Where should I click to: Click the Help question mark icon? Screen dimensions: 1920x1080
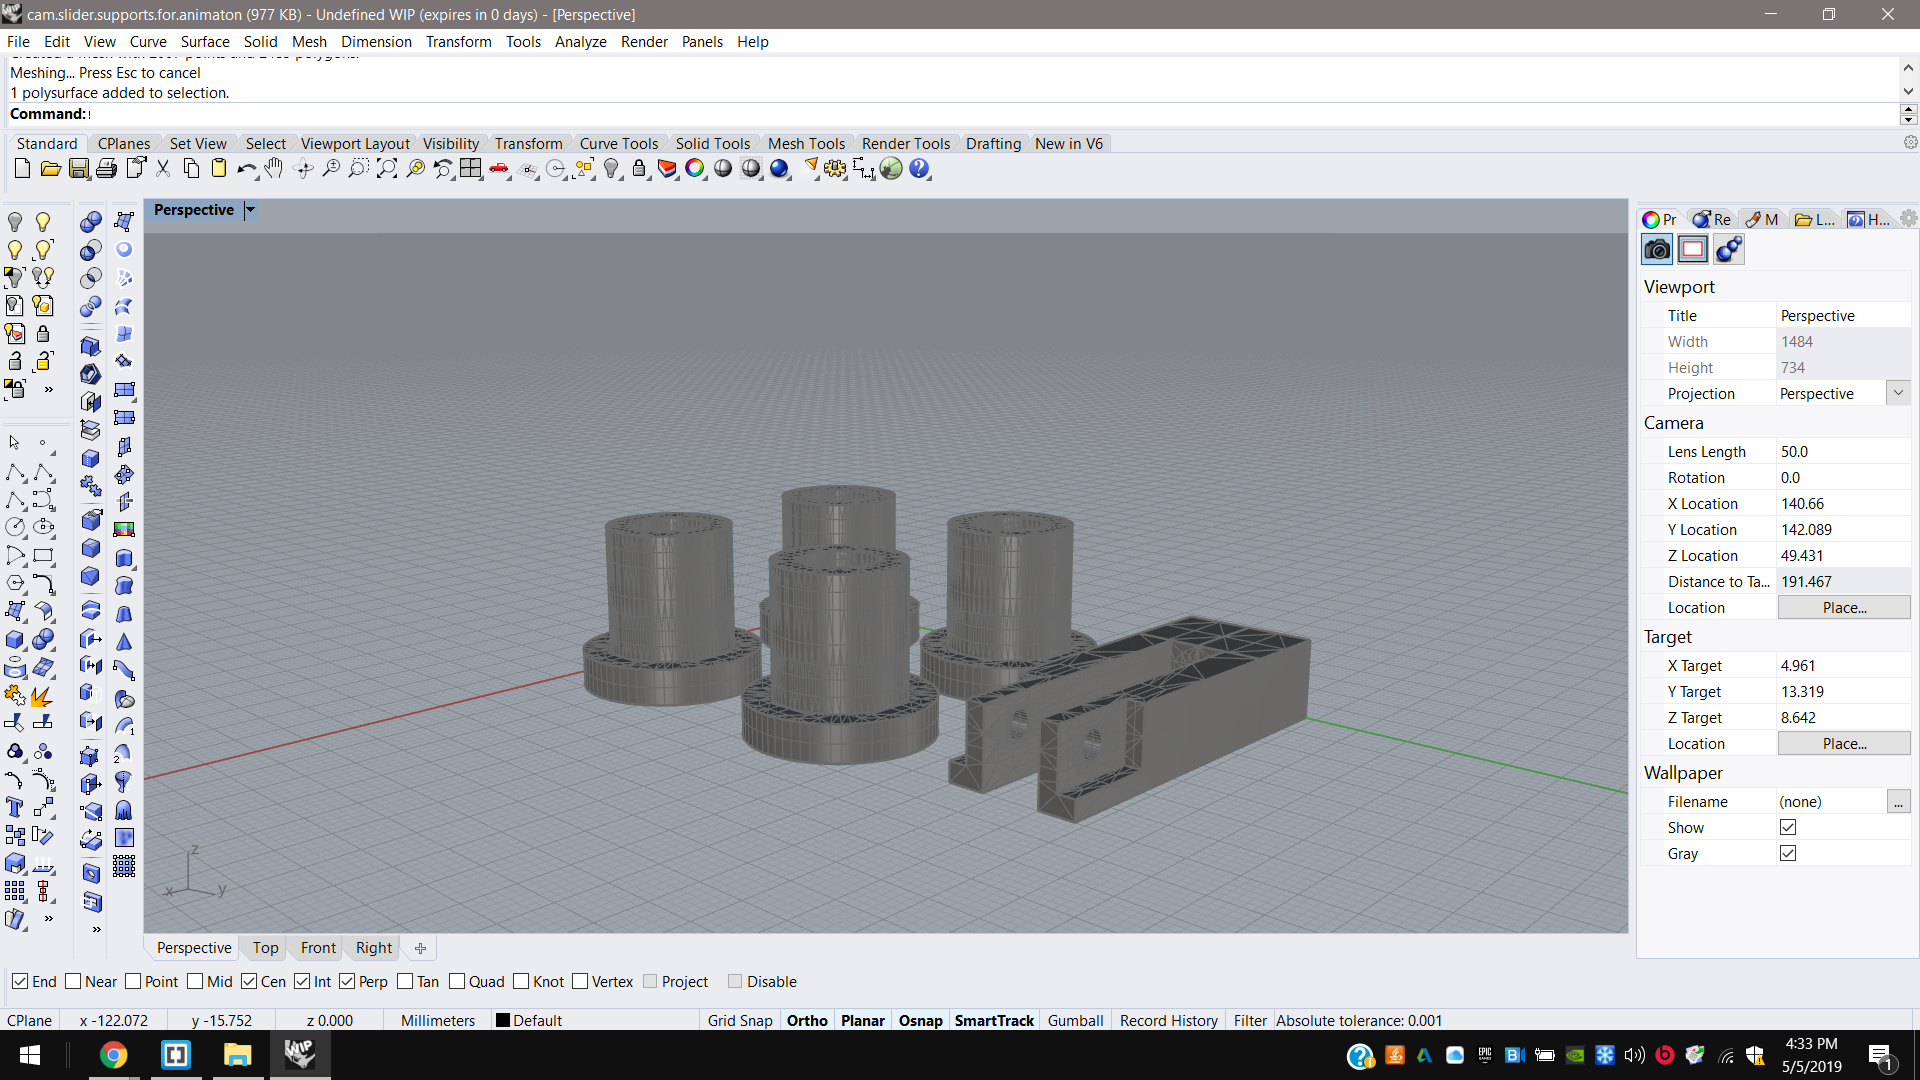click(919, 169)
